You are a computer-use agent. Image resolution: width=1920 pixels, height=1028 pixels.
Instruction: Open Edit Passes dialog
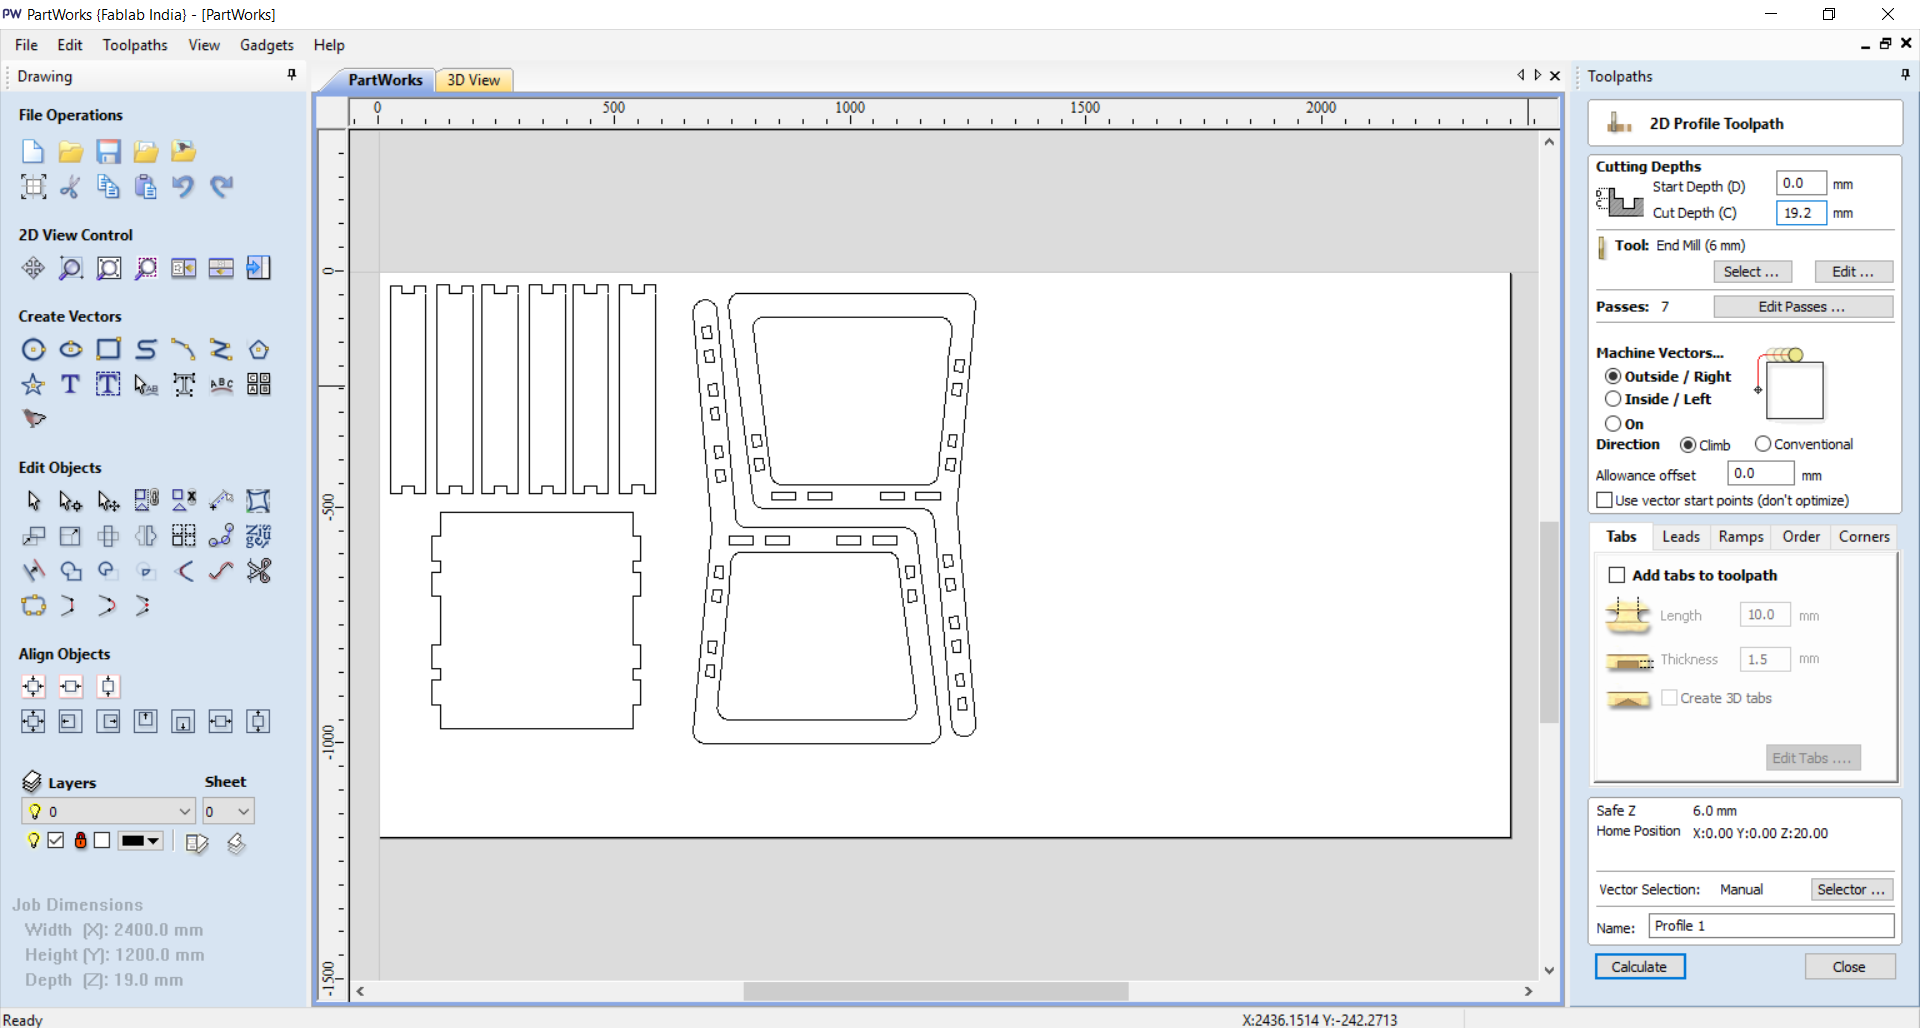click(x=1802, y=307)
